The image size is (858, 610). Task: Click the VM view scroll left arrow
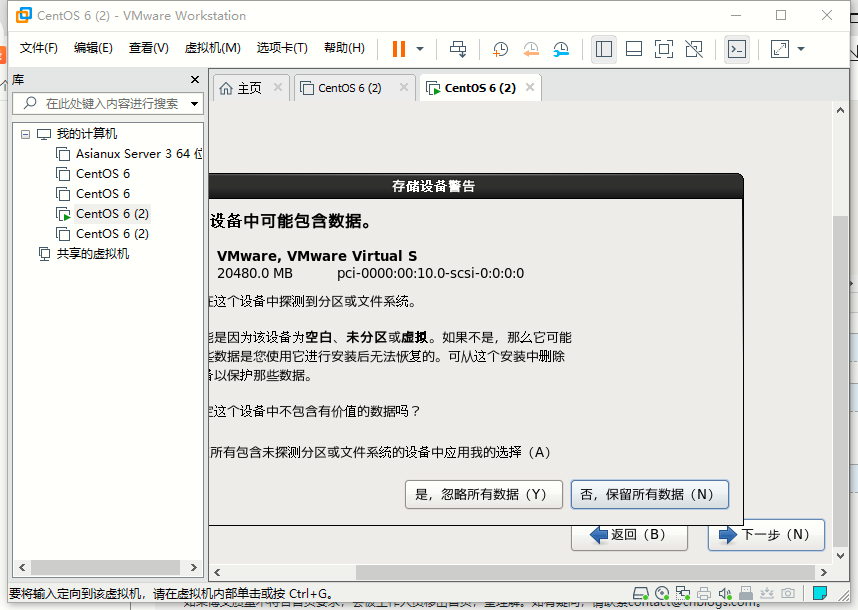(x=217, y=572)
